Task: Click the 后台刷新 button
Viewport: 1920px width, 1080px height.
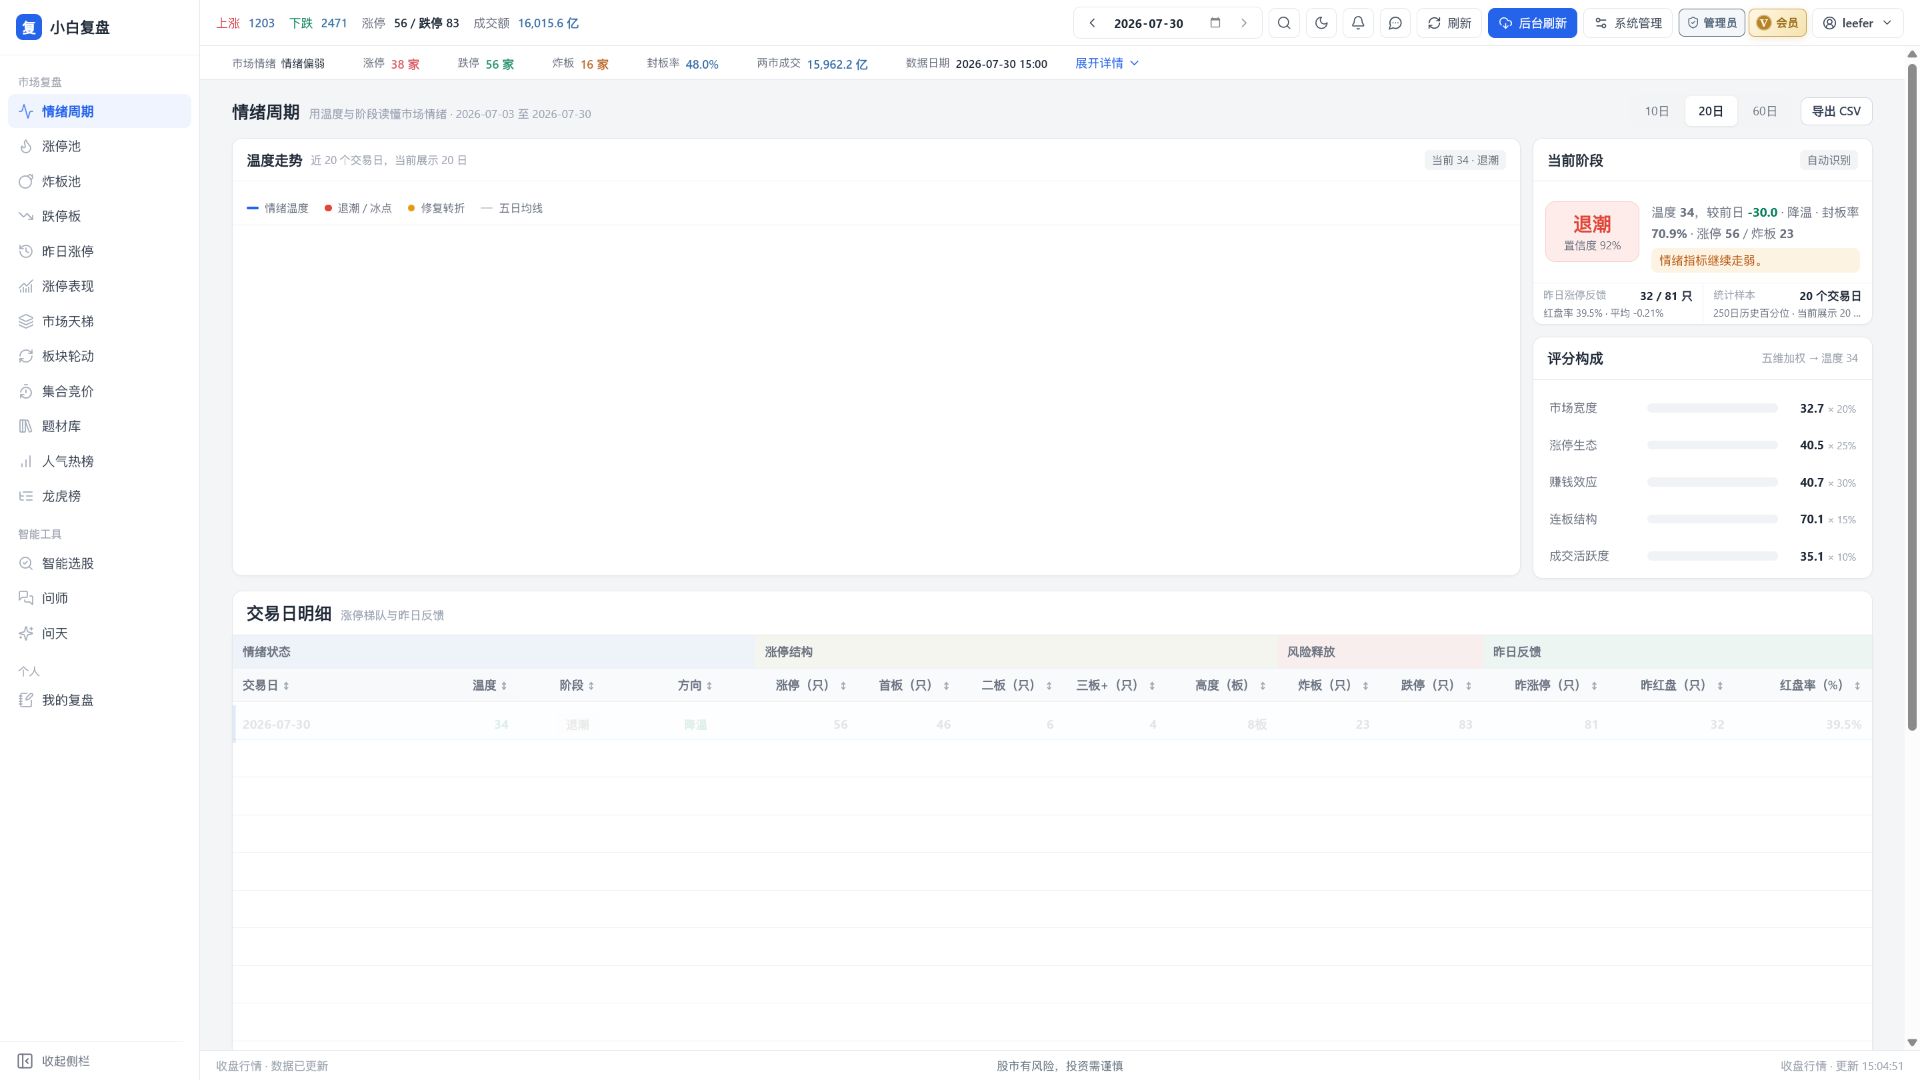Action: (1532, 23)
